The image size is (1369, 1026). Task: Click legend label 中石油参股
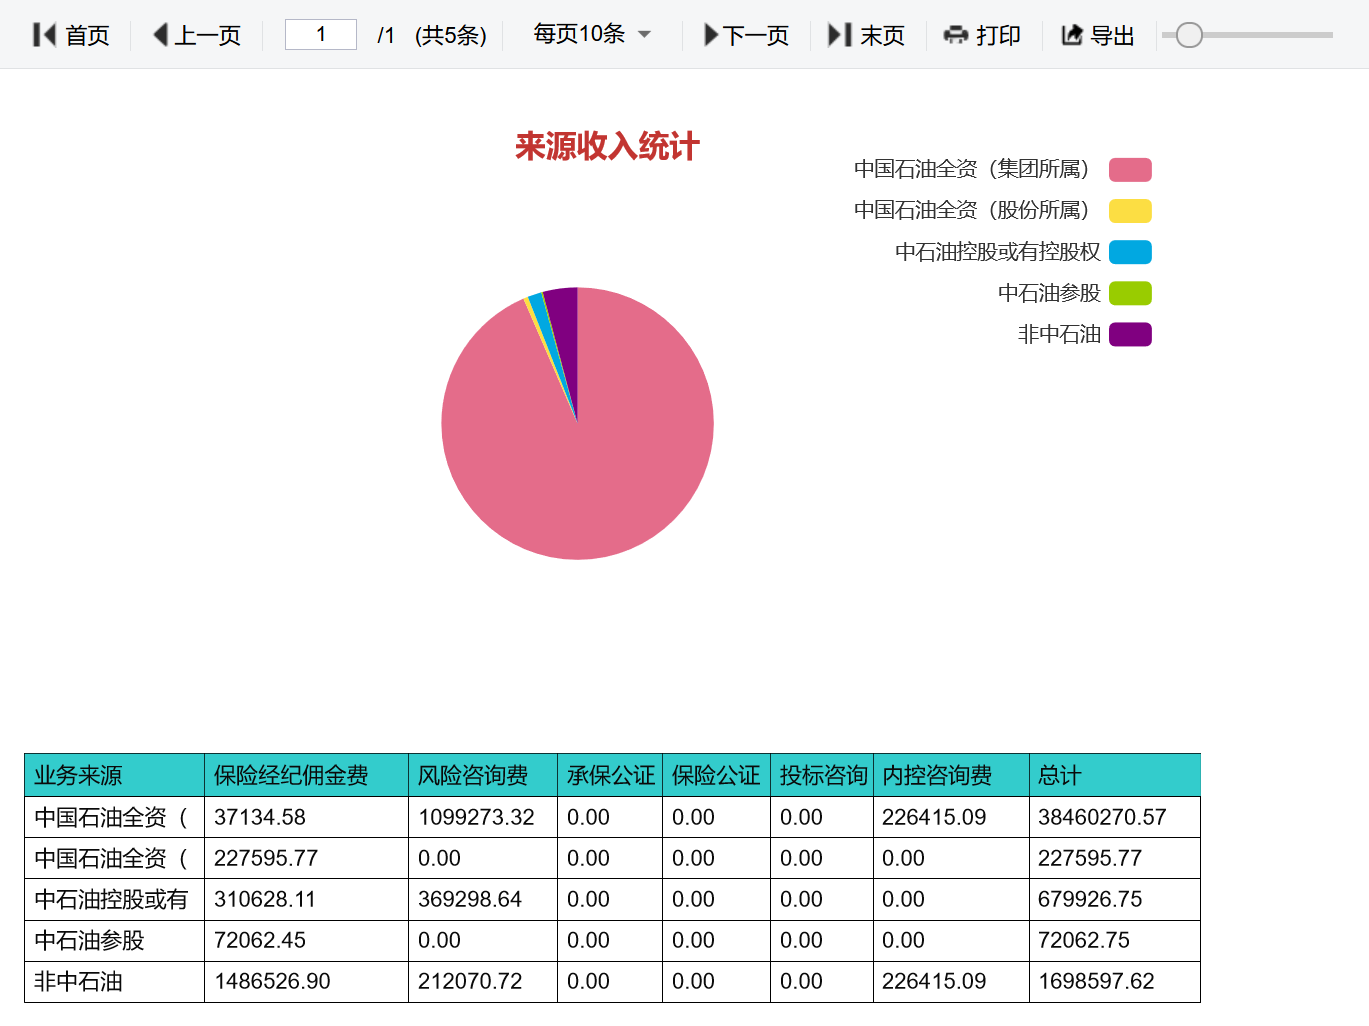1049,293
